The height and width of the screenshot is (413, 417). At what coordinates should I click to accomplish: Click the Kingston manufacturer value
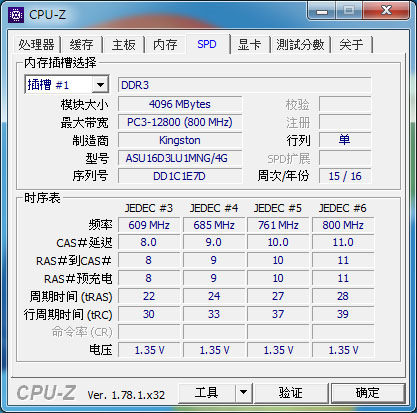coord(180,140)
